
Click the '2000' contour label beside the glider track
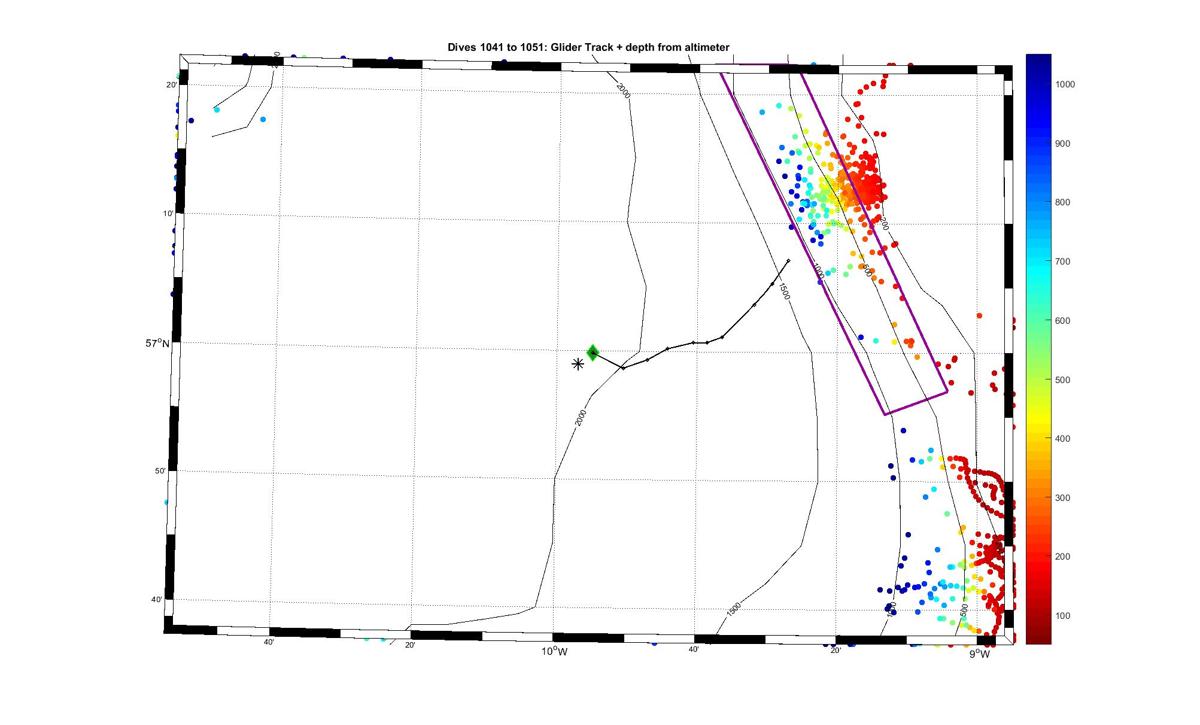(x=582, y=418)
